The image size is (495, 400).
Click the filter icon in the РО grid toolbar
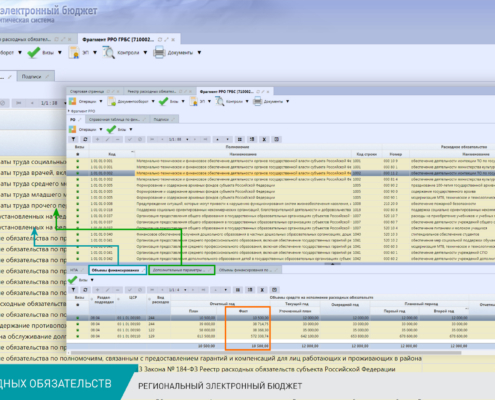[x=73, y=139]
